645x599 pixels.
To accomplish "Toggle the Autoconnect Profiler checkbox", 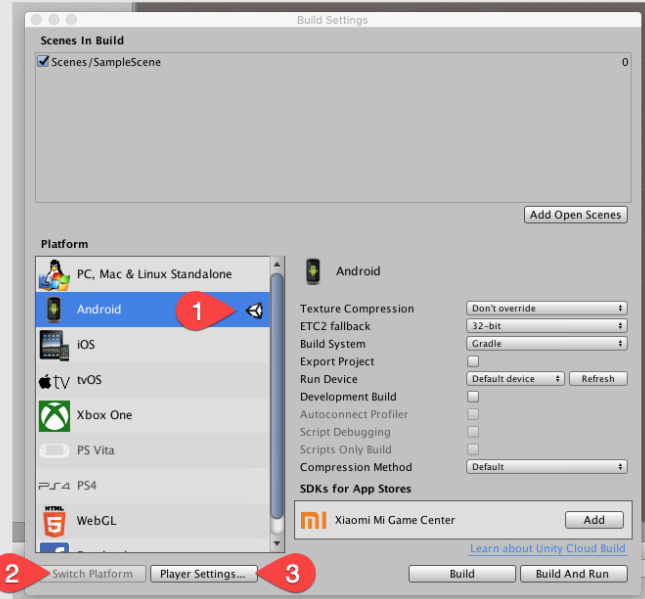I will point(473,414).
